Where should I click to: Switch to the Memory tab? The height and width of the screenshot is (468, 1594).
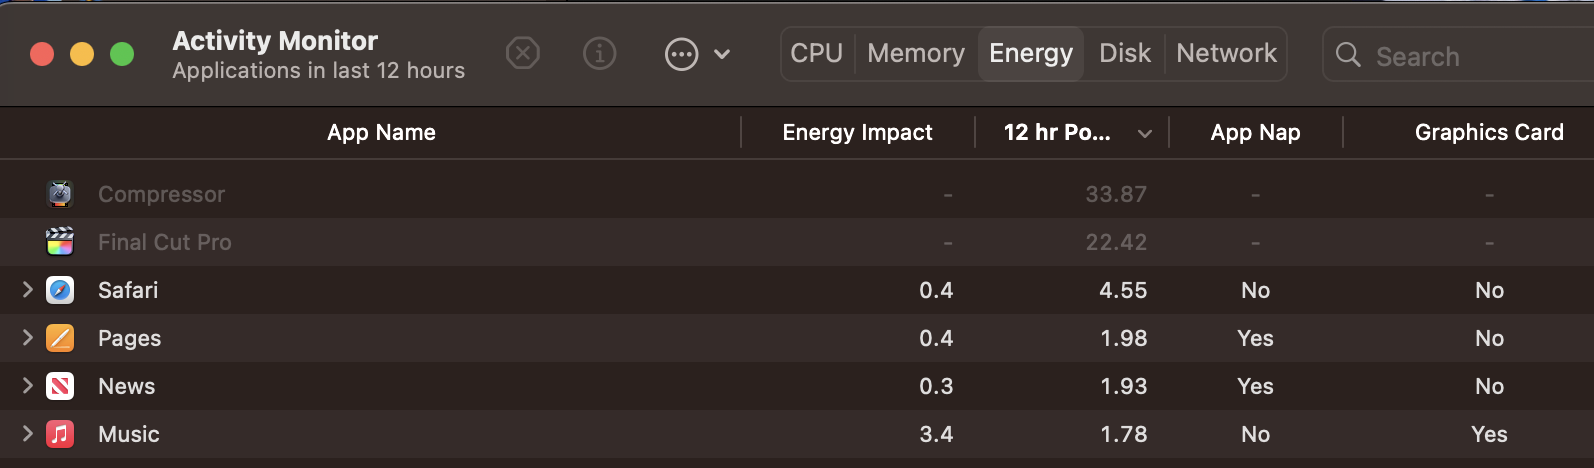pos(916,53)
